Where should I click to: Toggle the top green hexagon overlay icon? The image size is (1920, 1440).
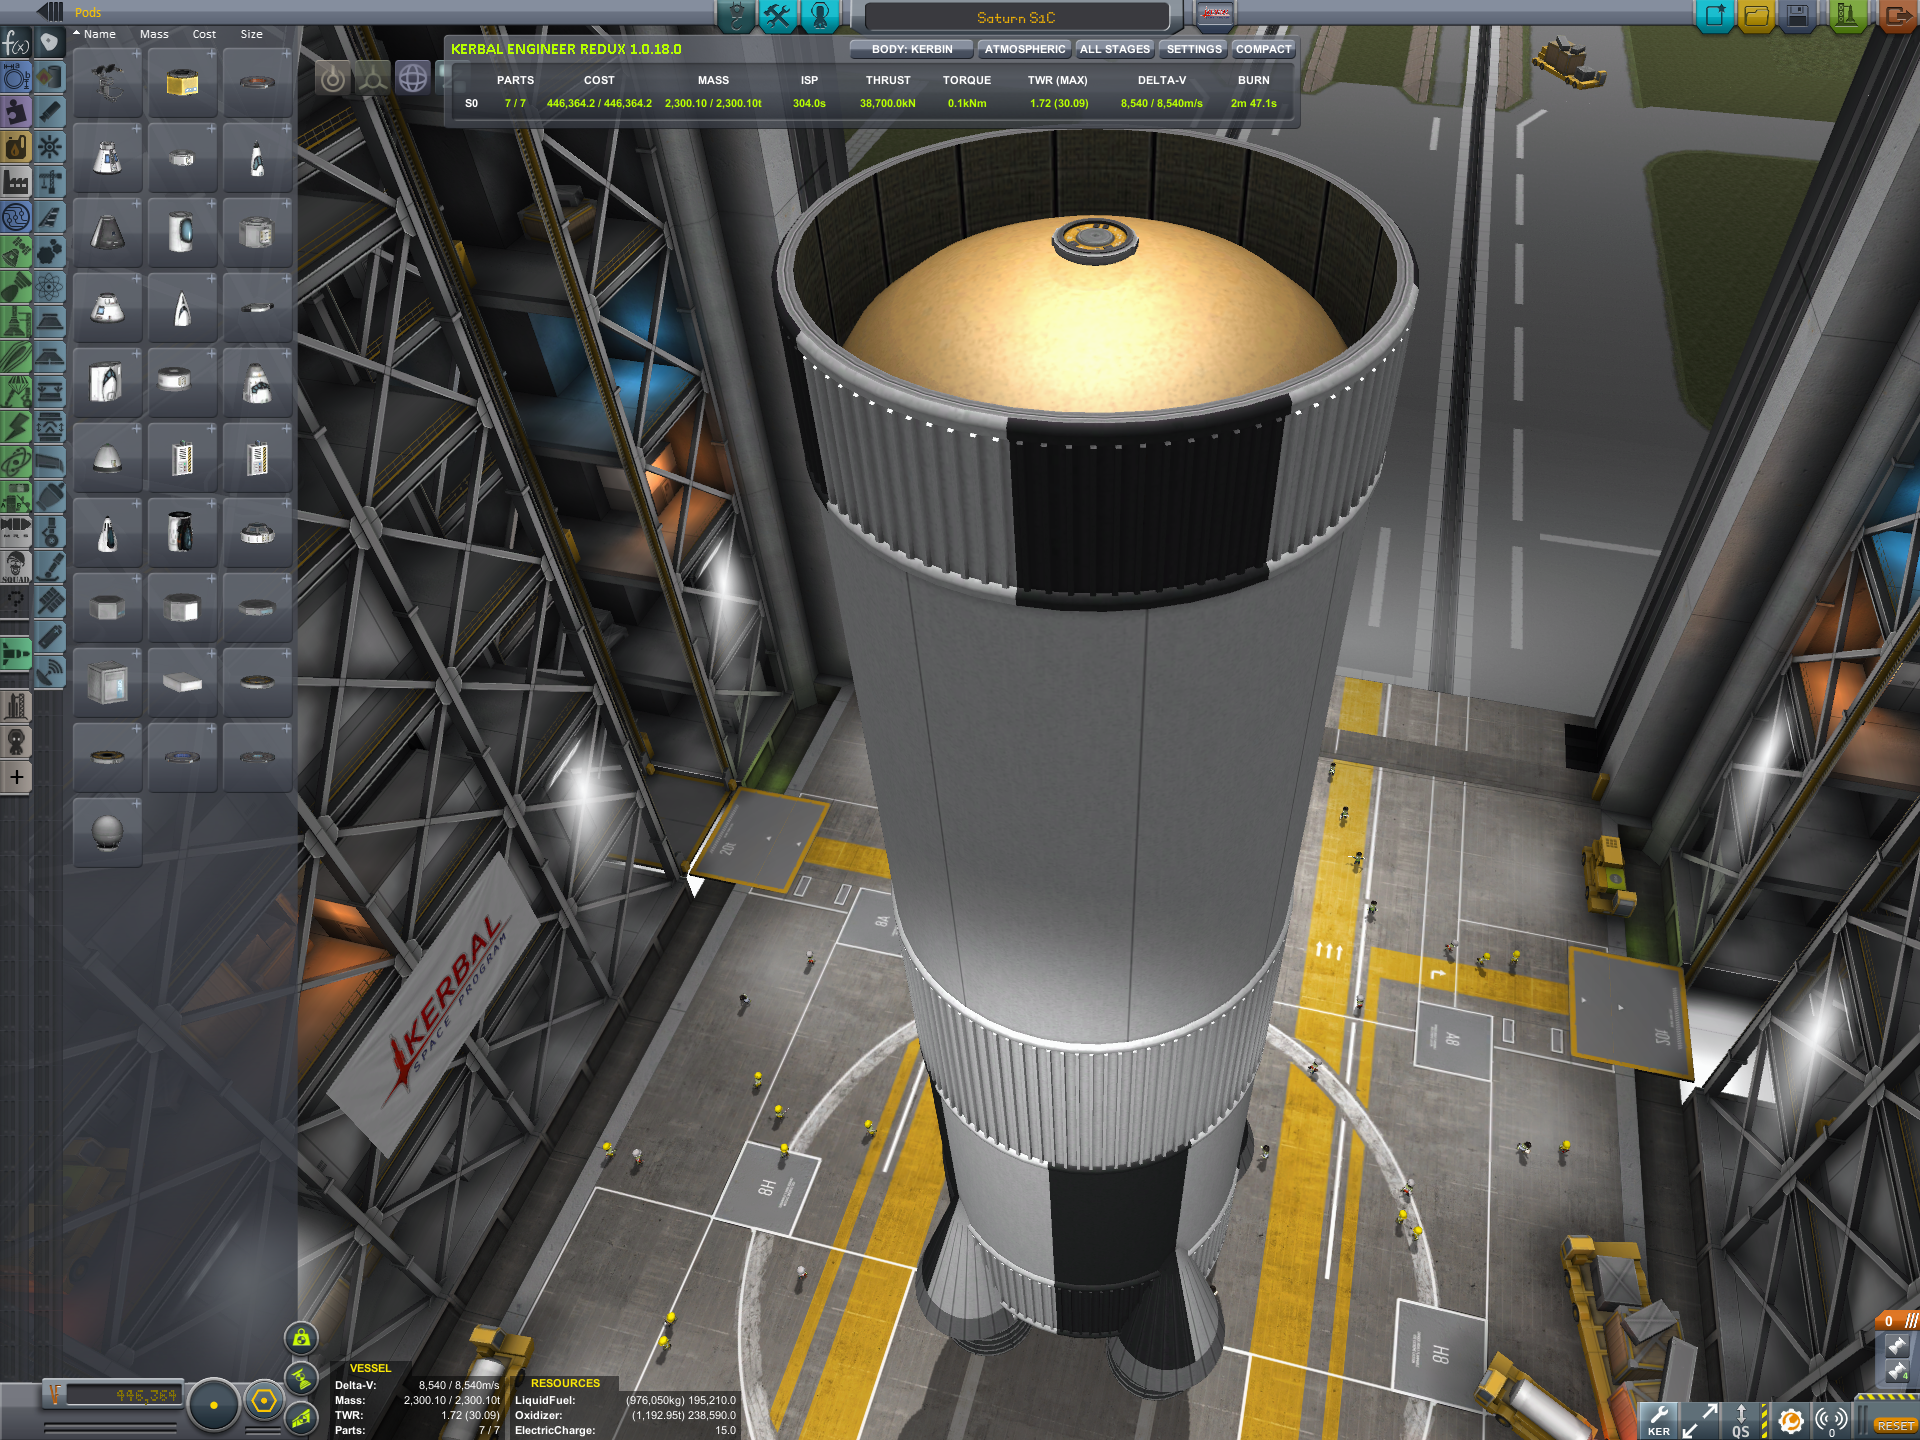pyautogui.click(x=301, y=1338)
